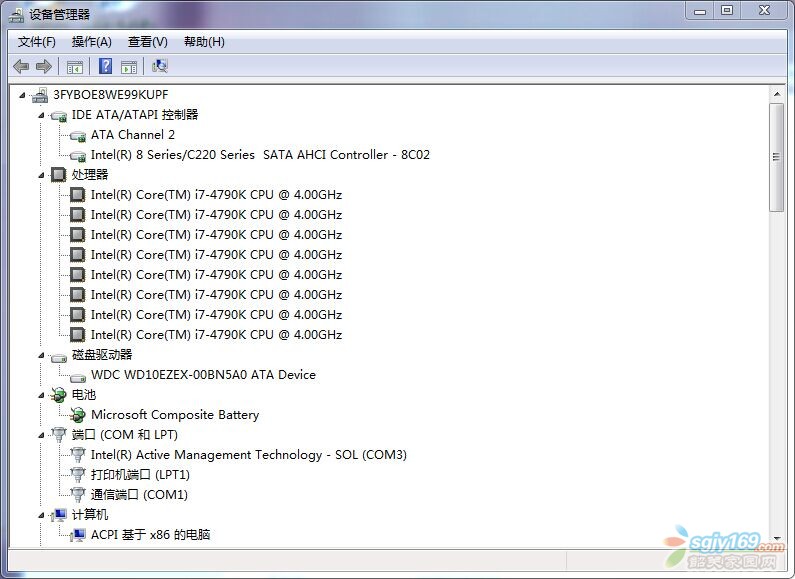Select Intel 8 Series/C220 SATA AHCI Controller text

tap(260, 155)
